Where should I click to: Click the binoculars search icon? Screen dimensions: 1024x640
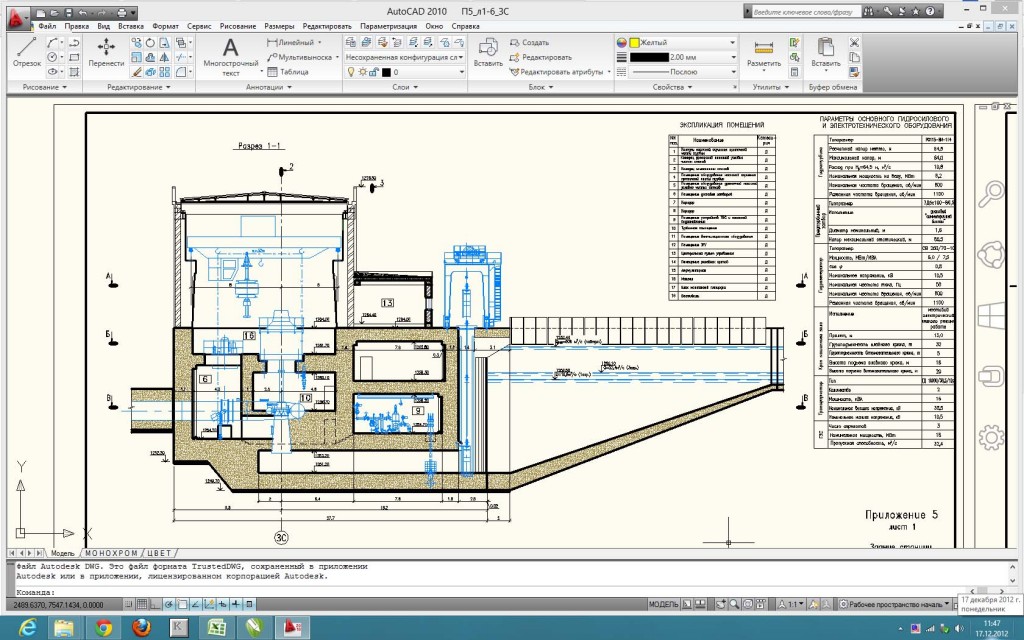point(869,11)
